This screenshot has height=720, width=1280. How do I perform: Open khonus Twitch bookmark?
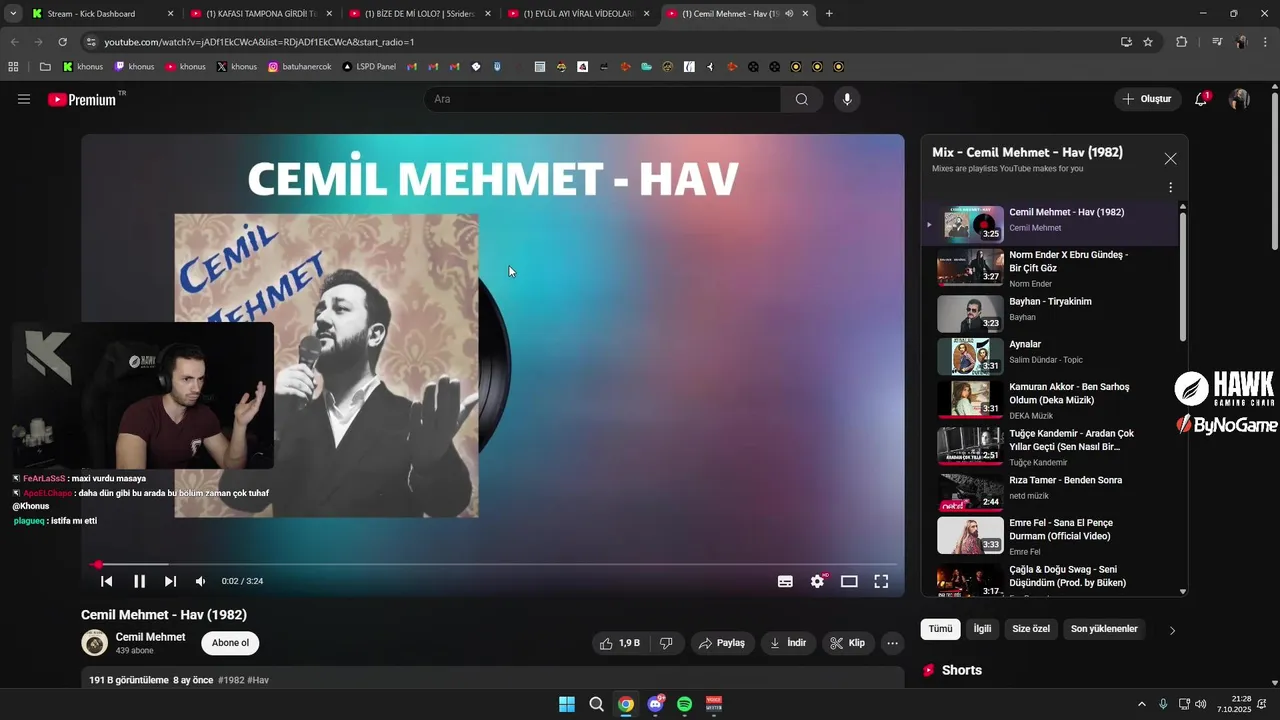[134, 67]
